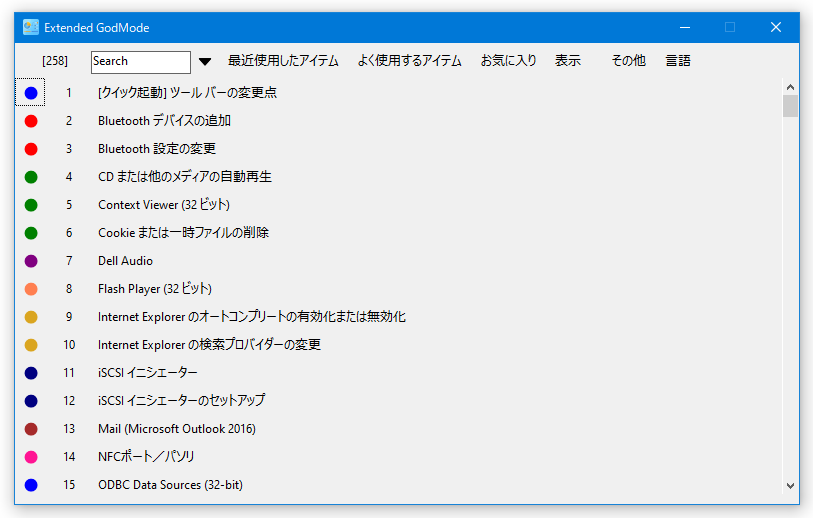Screen dimensions: 813x518
Task: Select iSCSI イニシエーターのセットアップ entry
Action: (x=181, y=401)
